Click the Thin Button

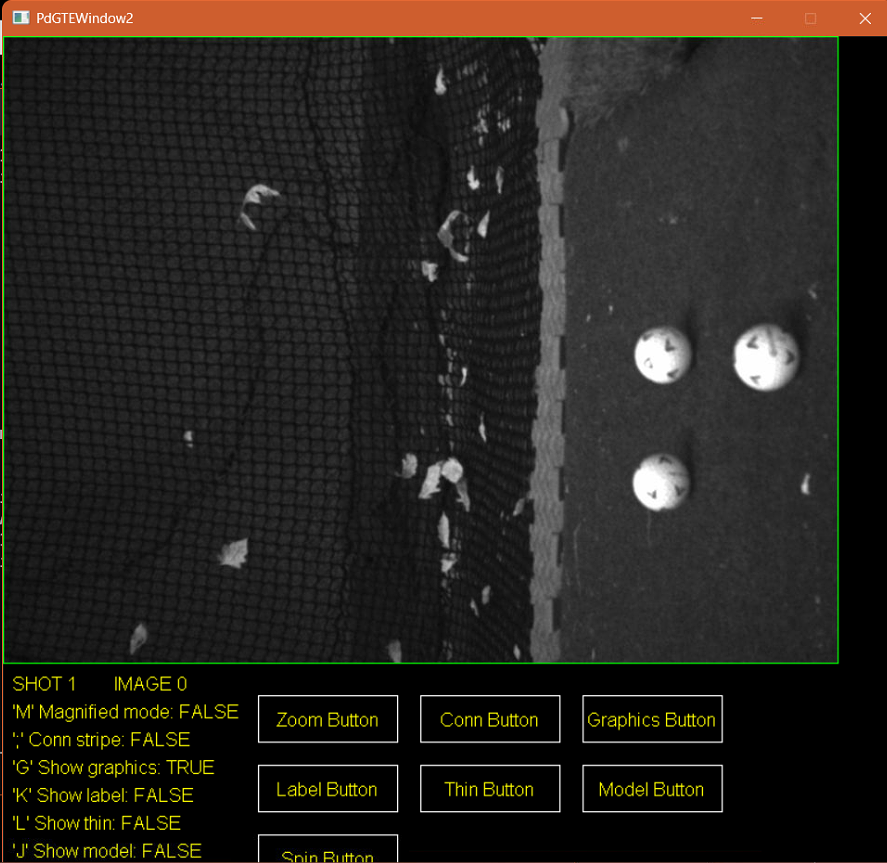490,788
